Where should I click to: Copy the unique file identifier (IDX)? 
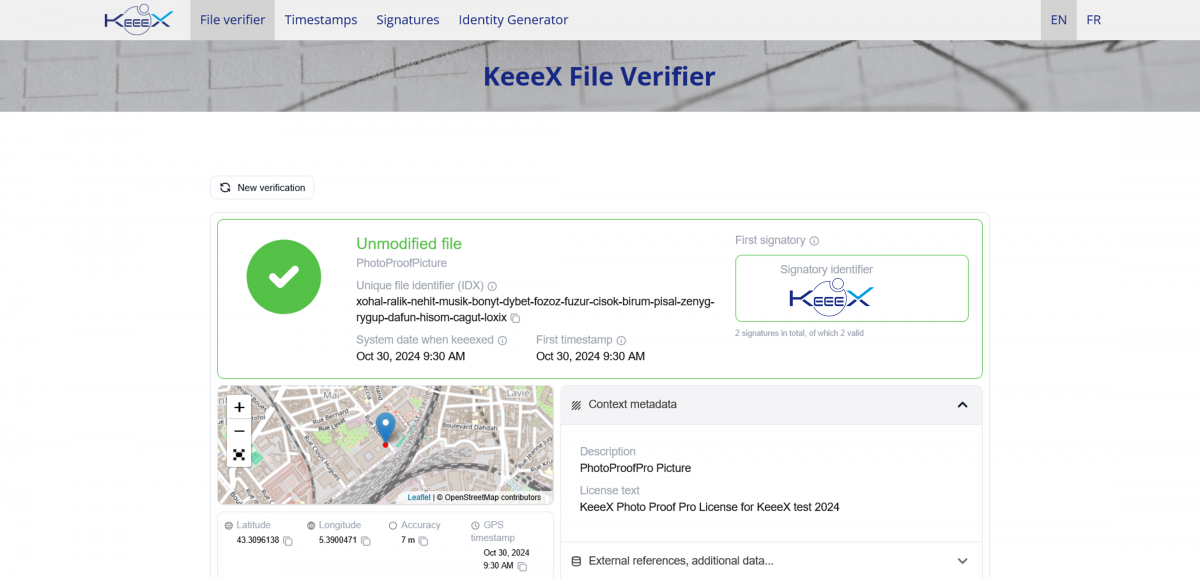tap(516, 318)
